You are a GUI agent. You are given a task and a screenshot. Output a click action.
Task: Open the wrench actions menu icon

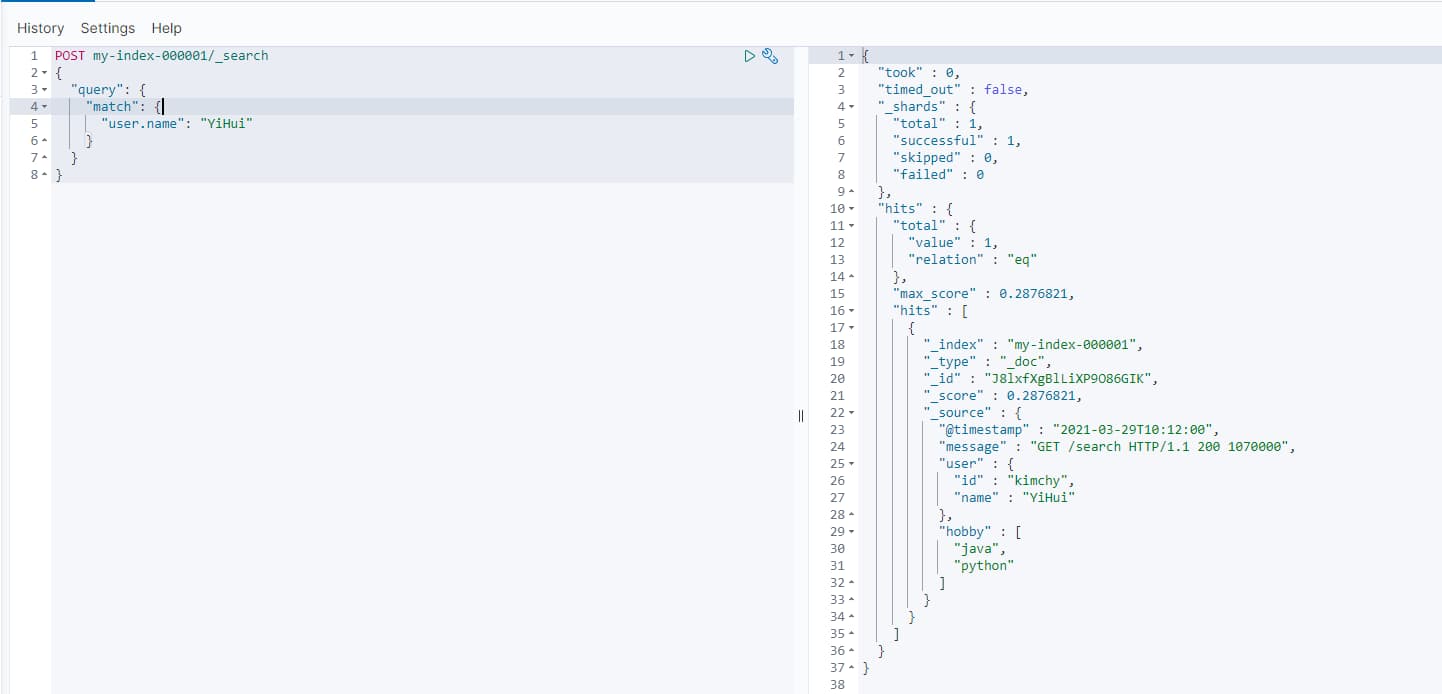770,56
